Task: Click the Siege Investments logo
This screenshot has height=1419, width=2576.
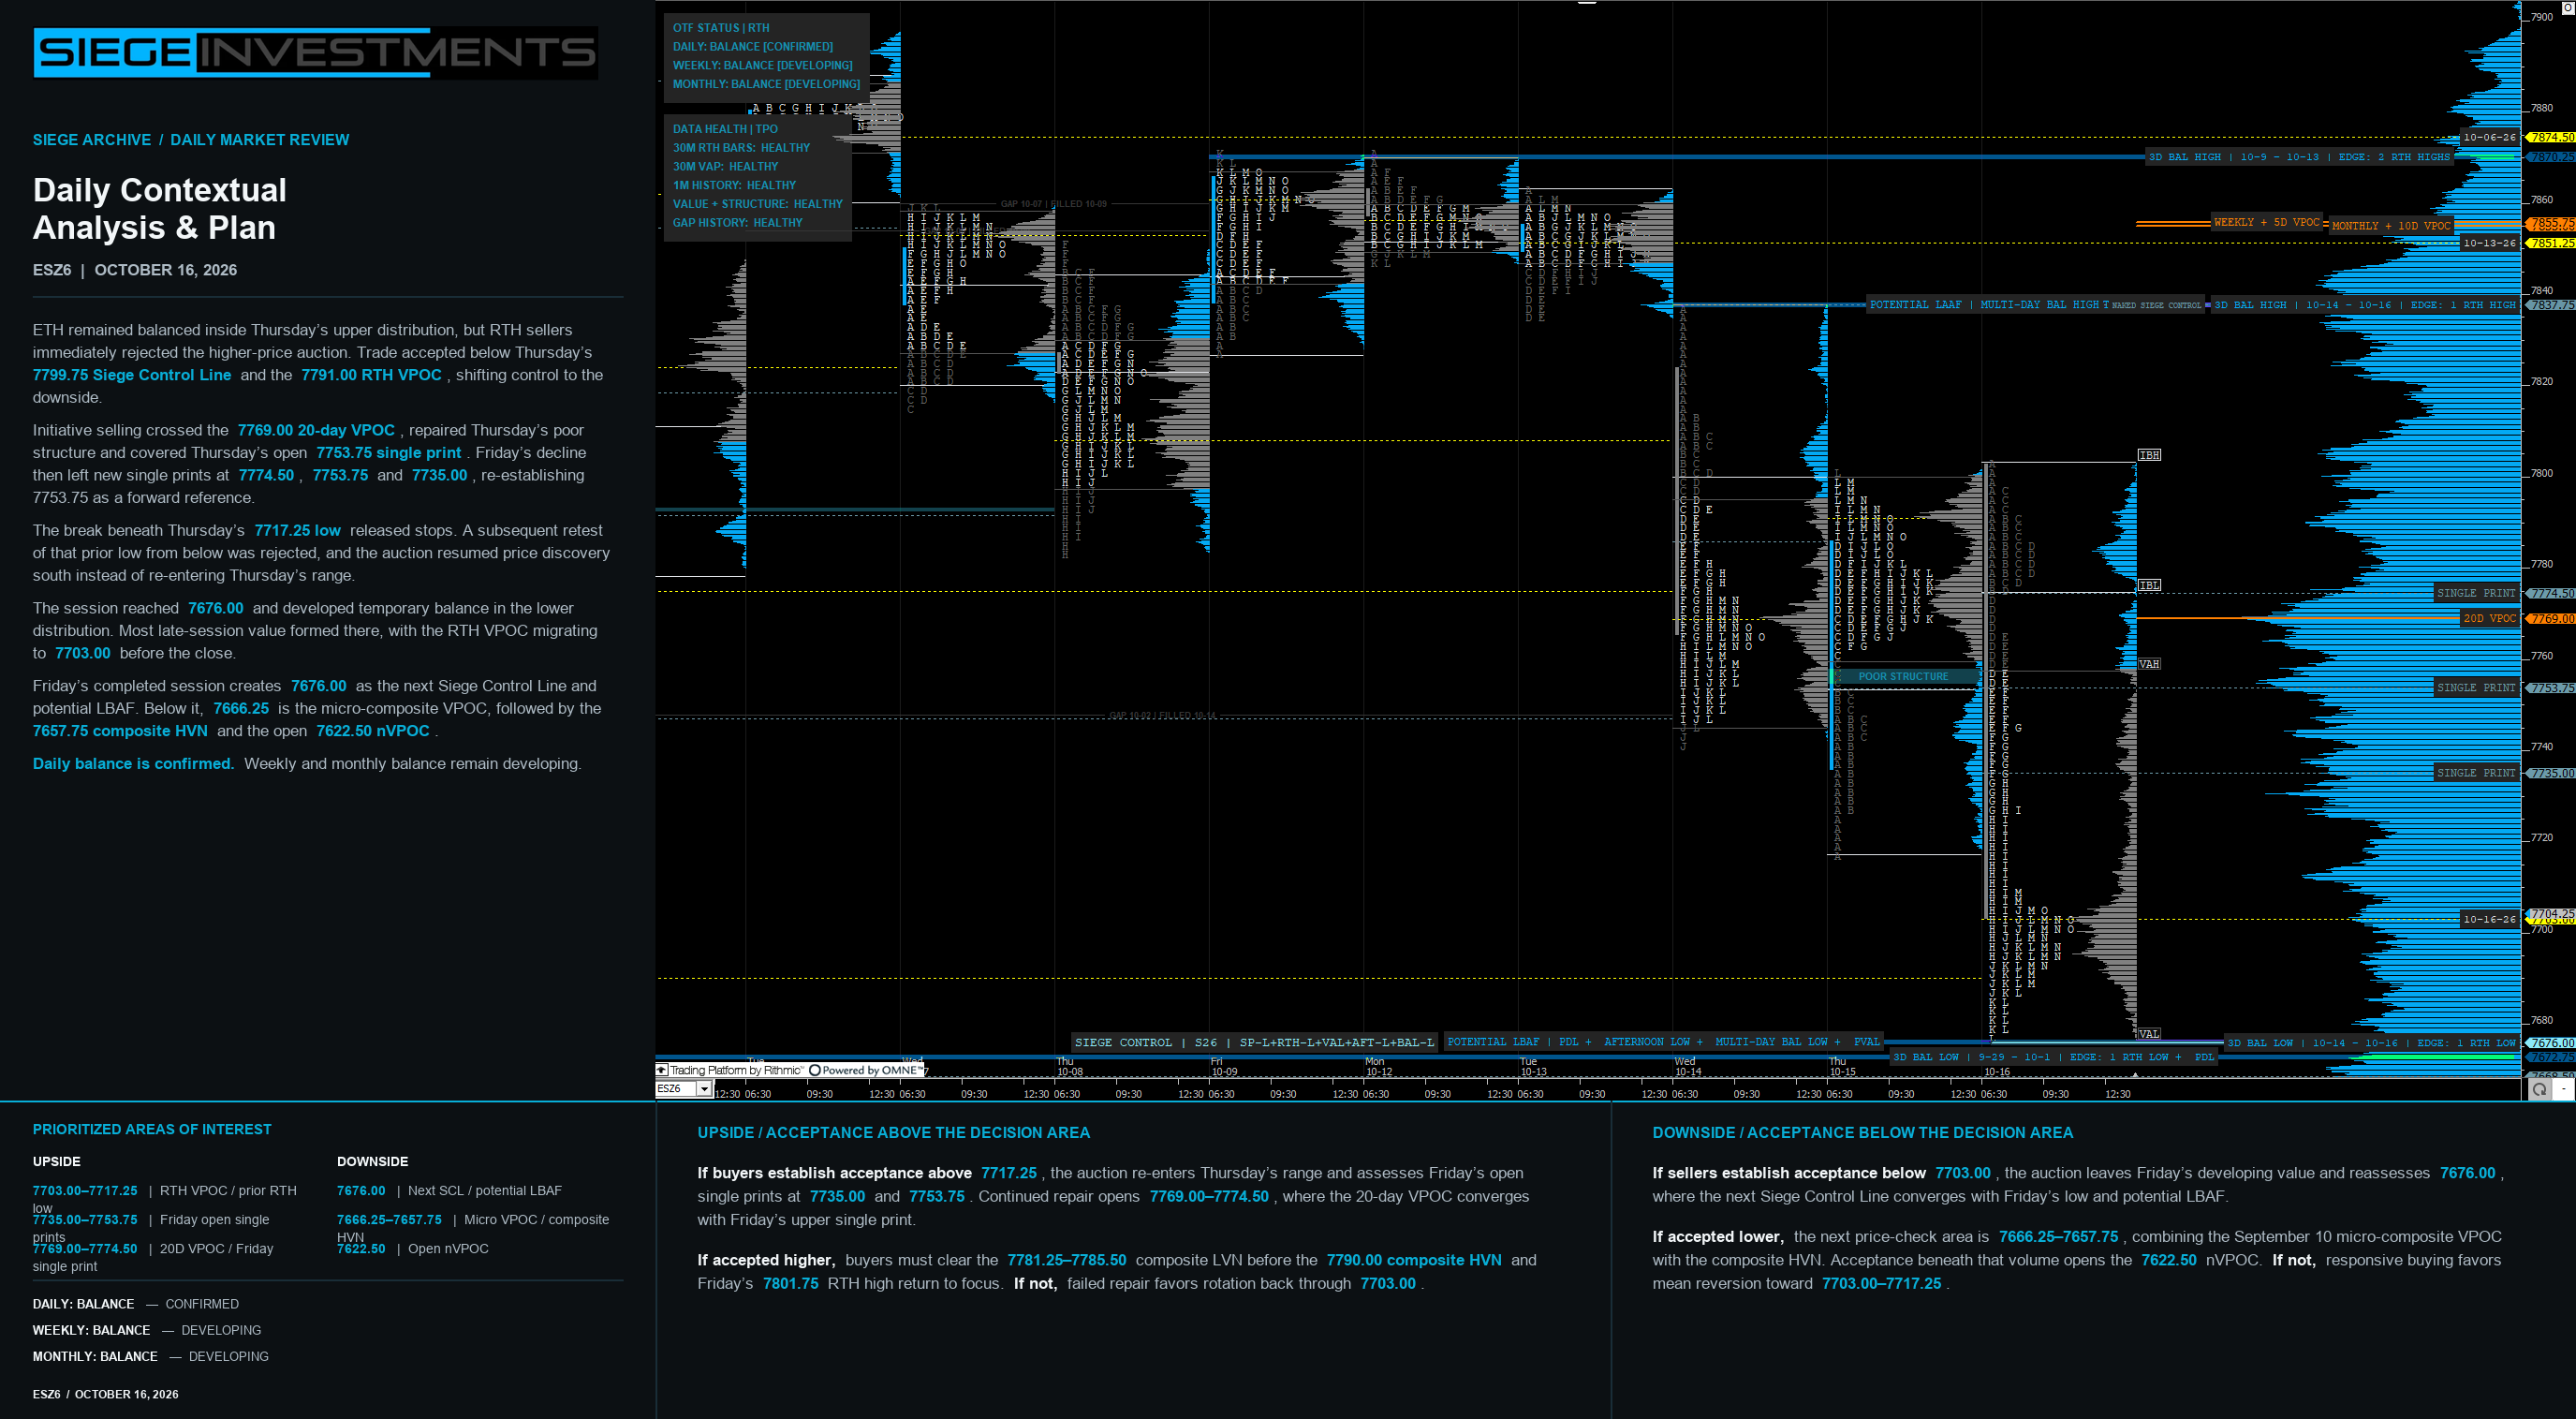Action: [315, 52]
